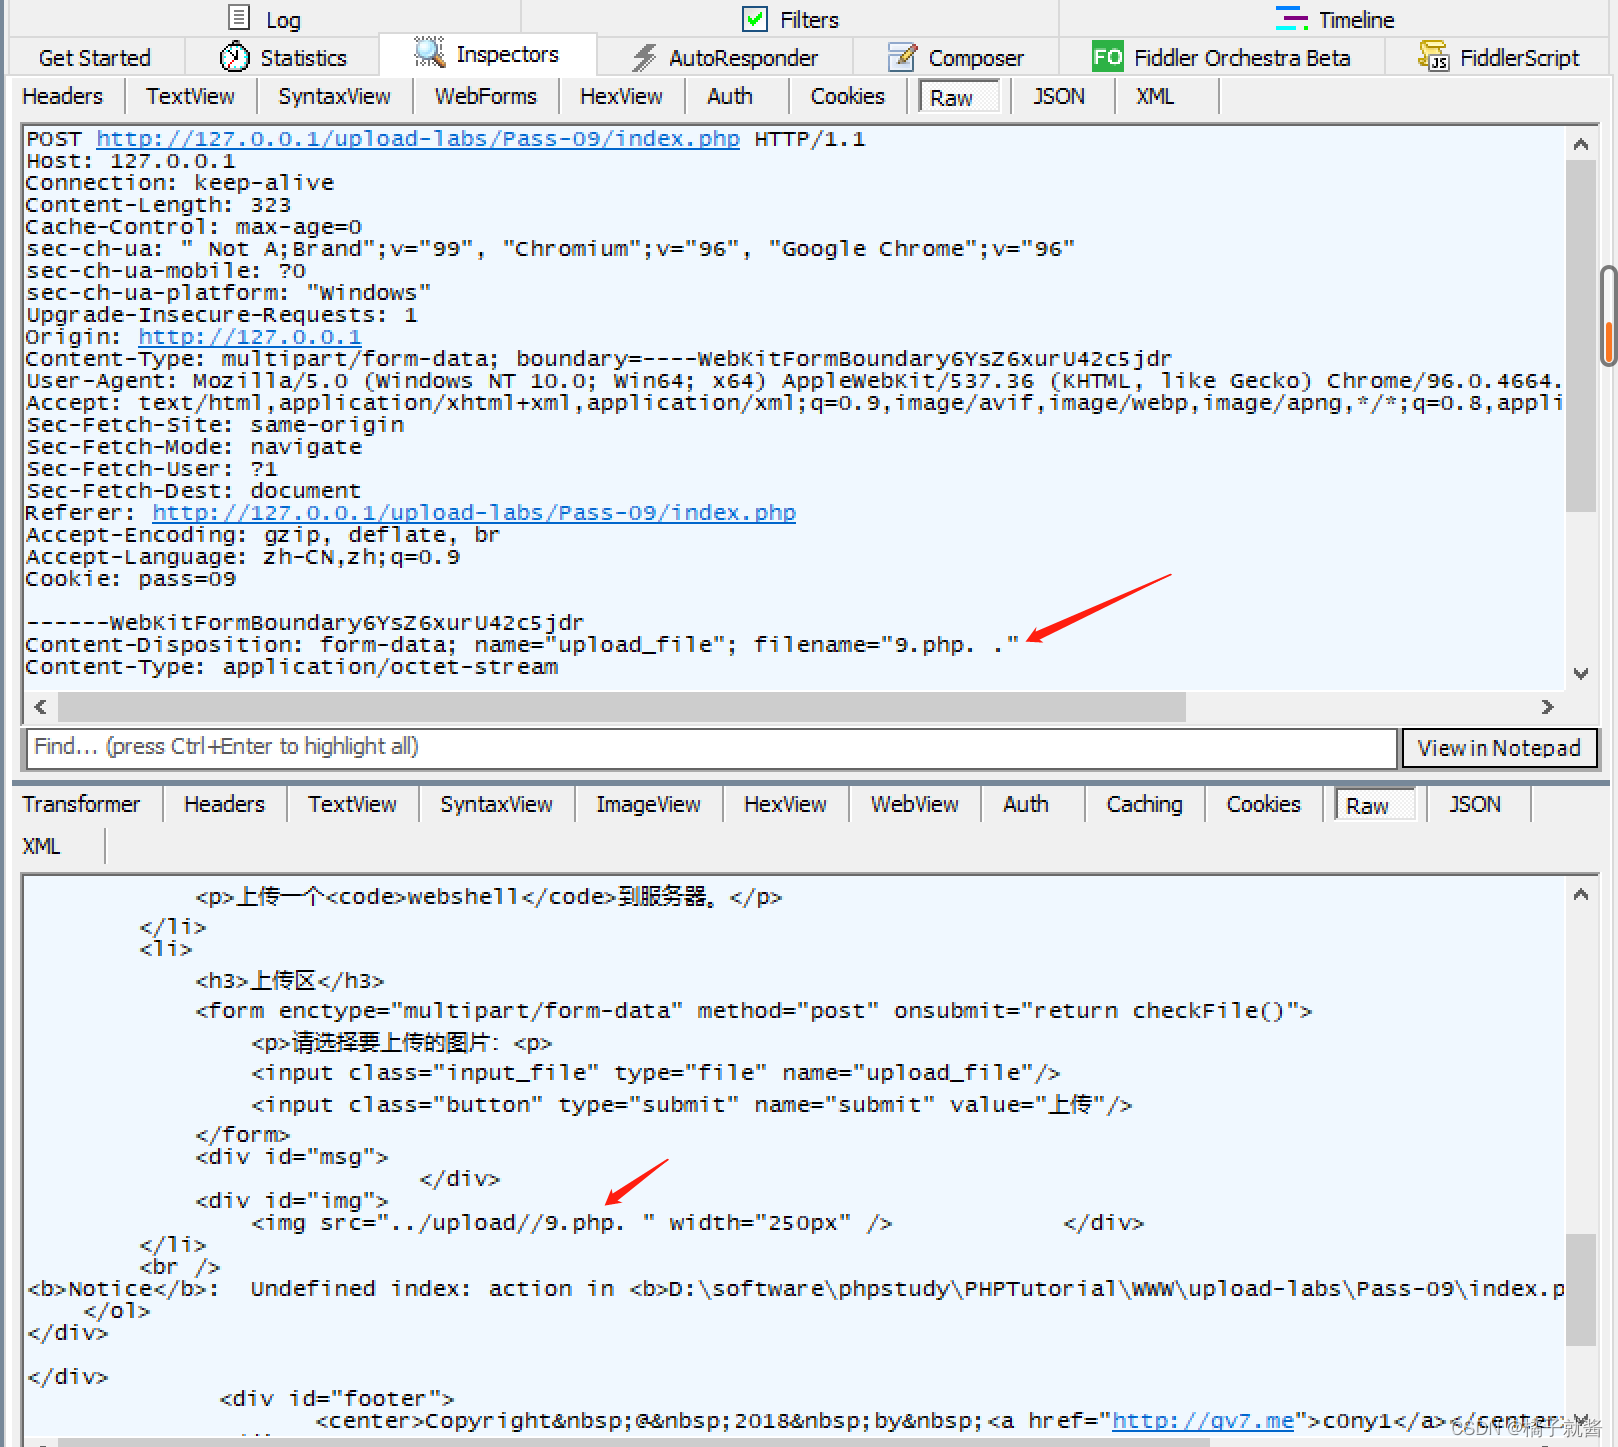Screen dimensions: 1618x1447
Task: Select response Headers tab
Action: [x=224, y=804]
